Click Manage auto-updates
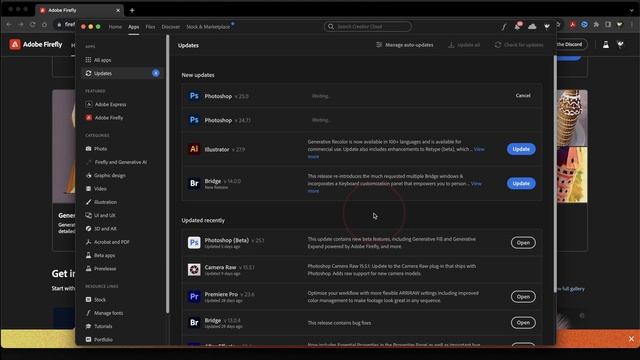The width and height of the screenshot is (640, 360). (x=404, y=45)
